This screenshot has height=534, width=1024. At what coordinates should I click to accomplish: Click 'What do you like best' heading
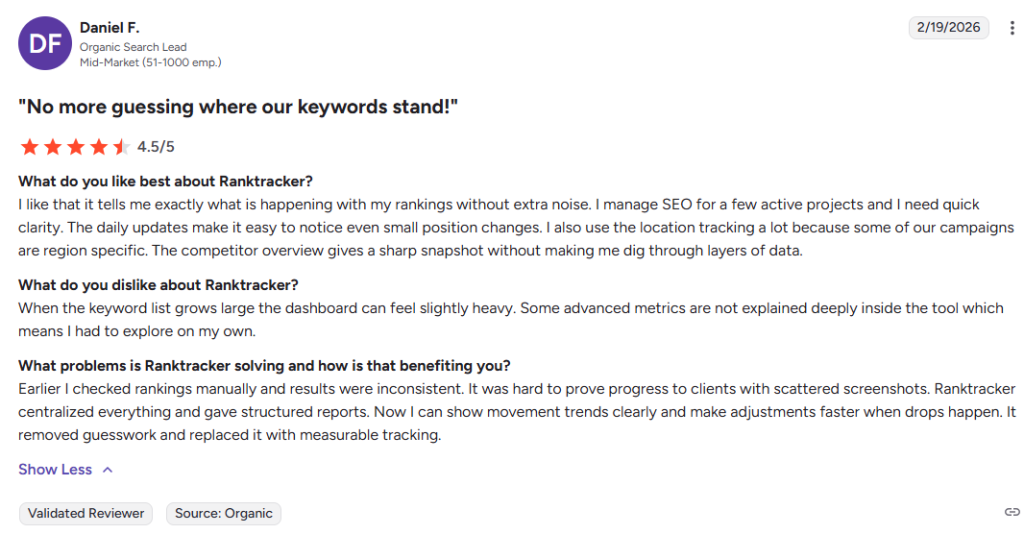165,181
